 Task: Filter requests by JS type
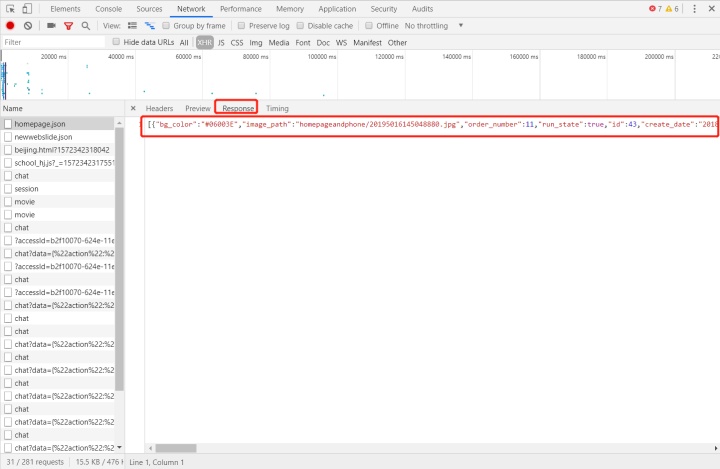[221, 43]
